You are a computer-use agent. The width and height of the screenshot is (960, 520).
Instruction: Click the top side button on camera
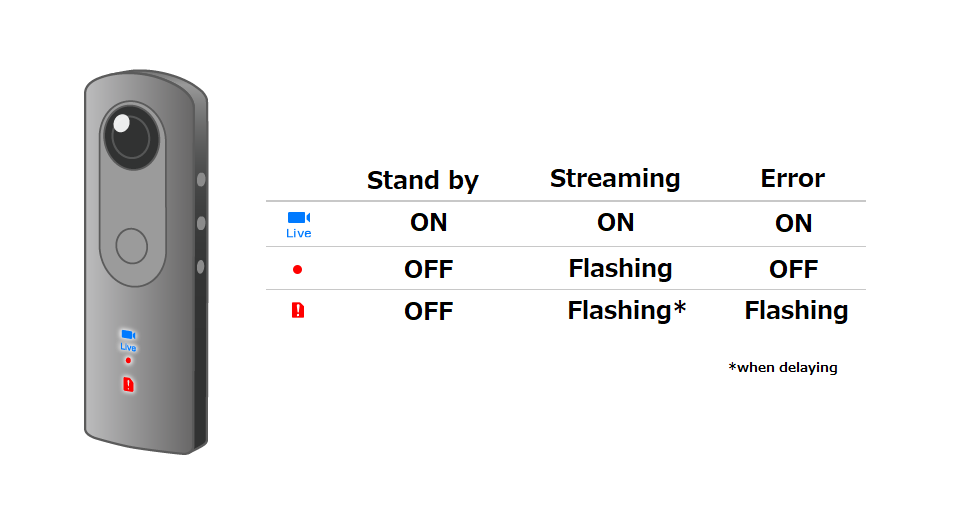click(201, 179)
